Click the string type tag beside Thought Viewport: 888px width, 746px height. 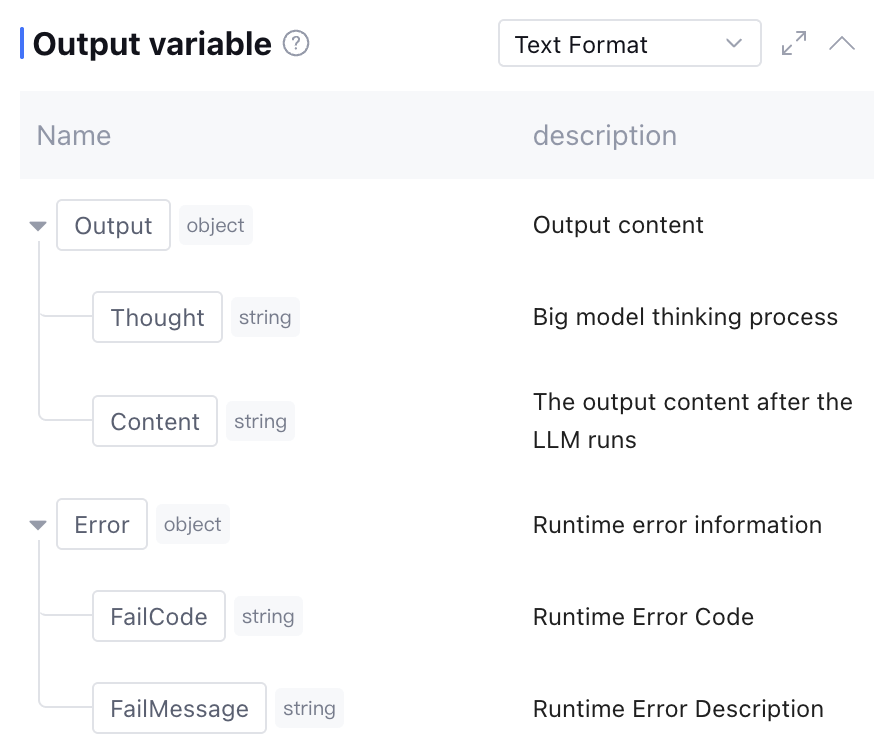[x=265, y=318]
